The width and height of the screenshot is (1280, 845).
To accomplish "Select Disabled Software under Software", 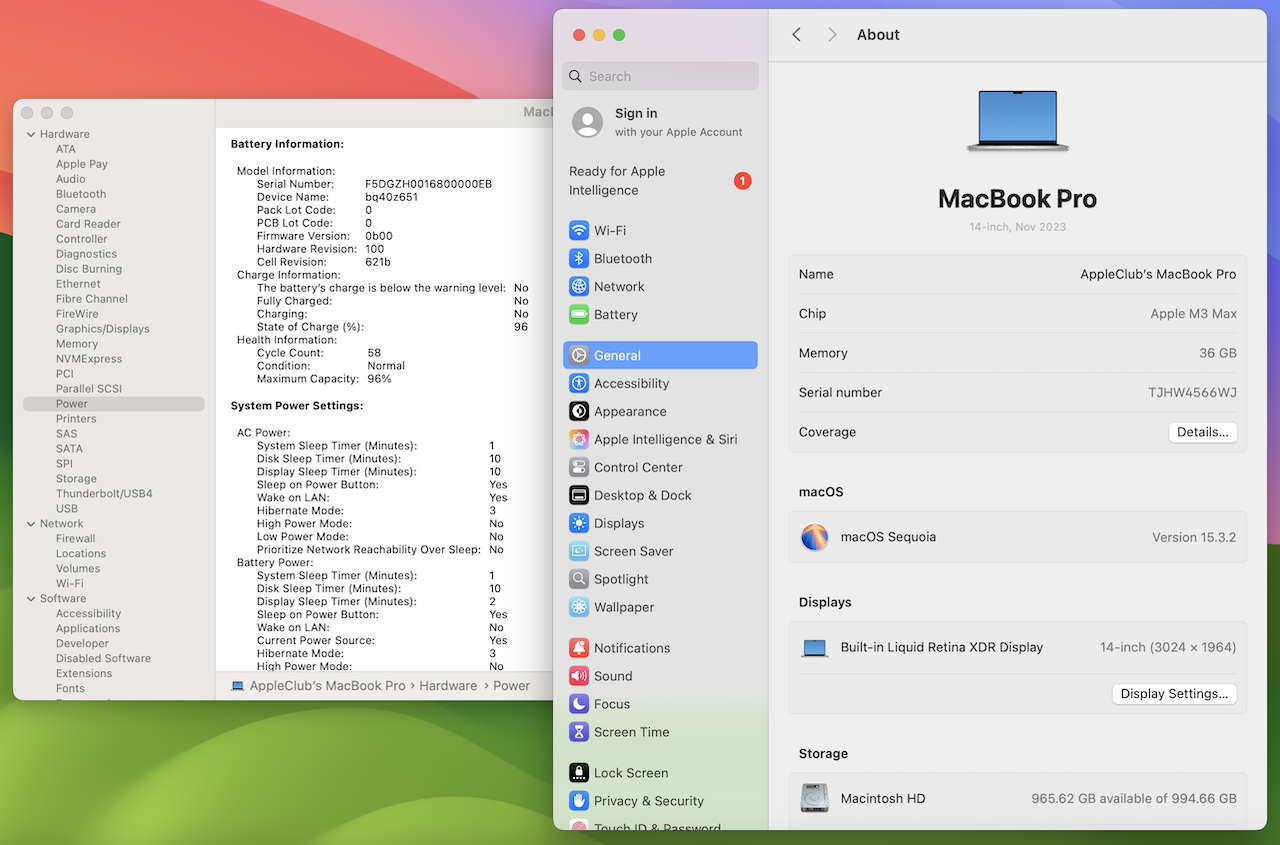I will tap(103, 659).
